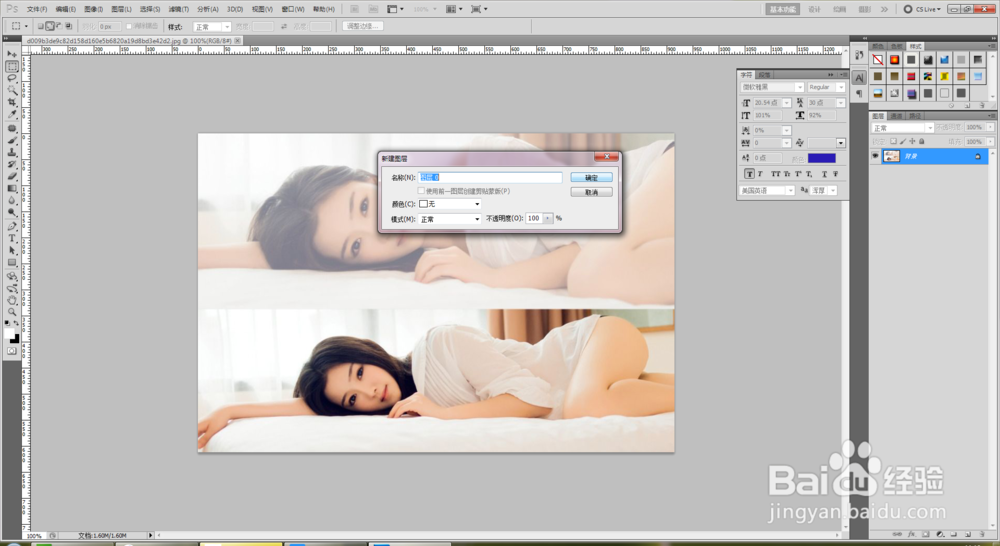Select the Rectangular Marquee tool
Image resolution: width=1000 pixels, height=546 pixels.
point(12,66)
